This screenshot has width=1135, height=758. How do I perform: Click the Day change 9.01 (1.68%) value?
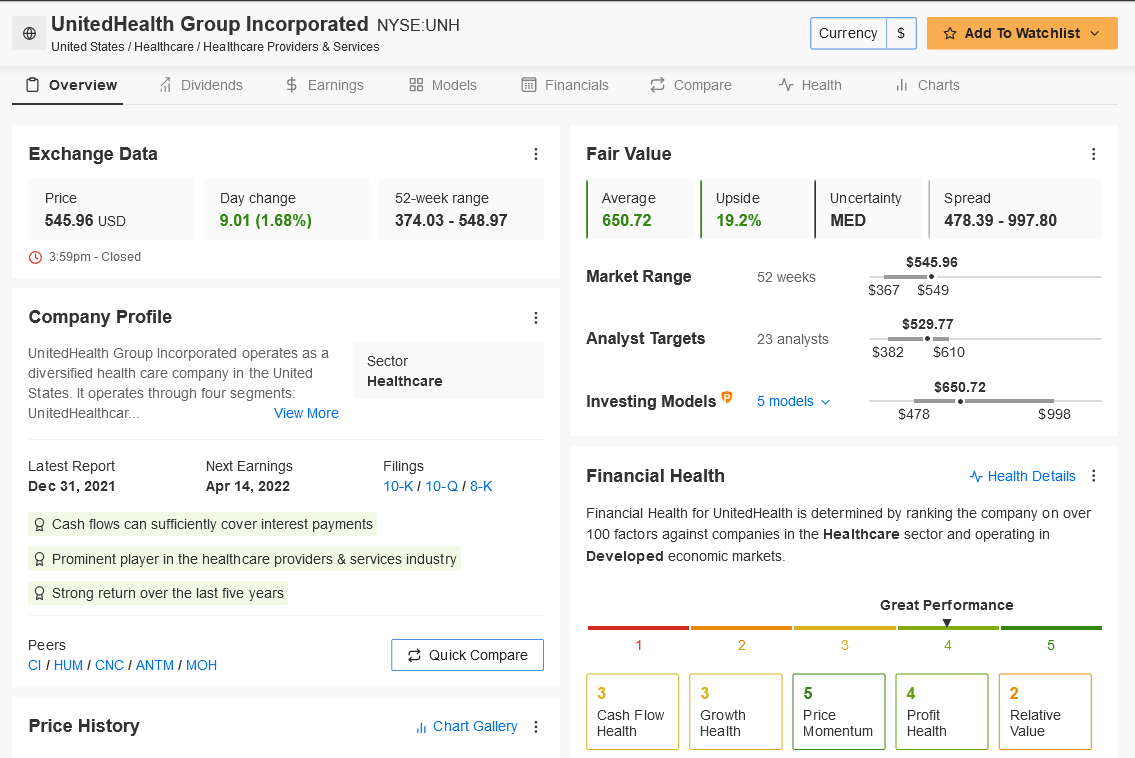coord(266,221)
